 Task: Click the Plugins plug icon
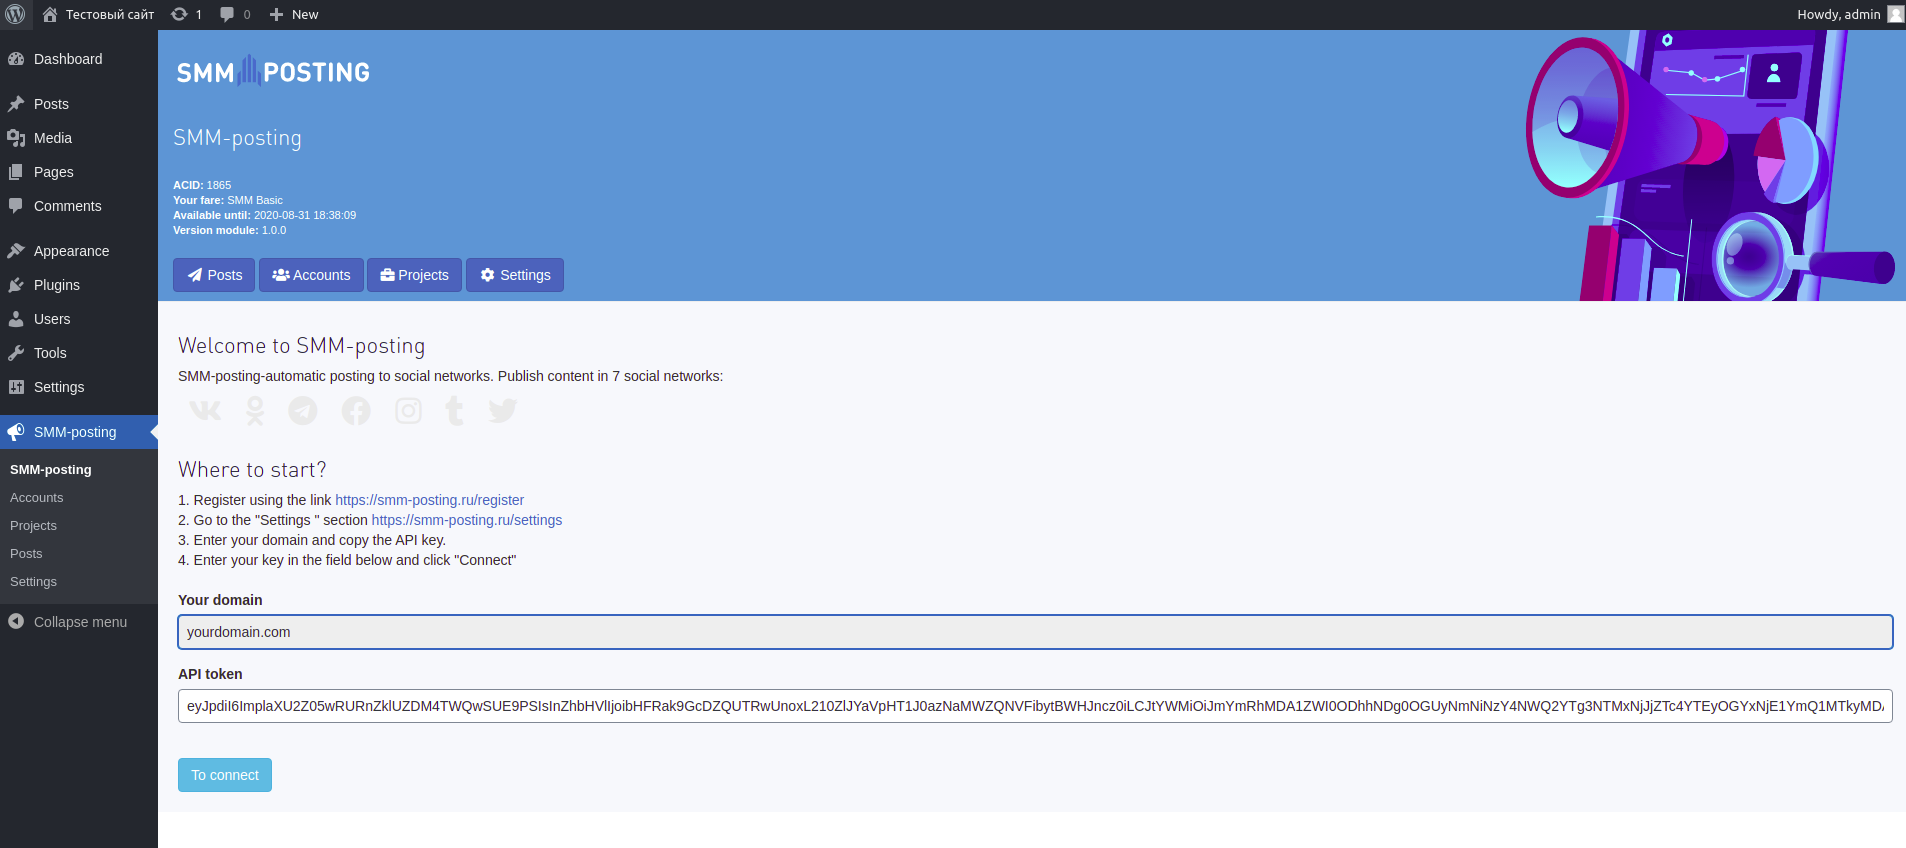16,285
